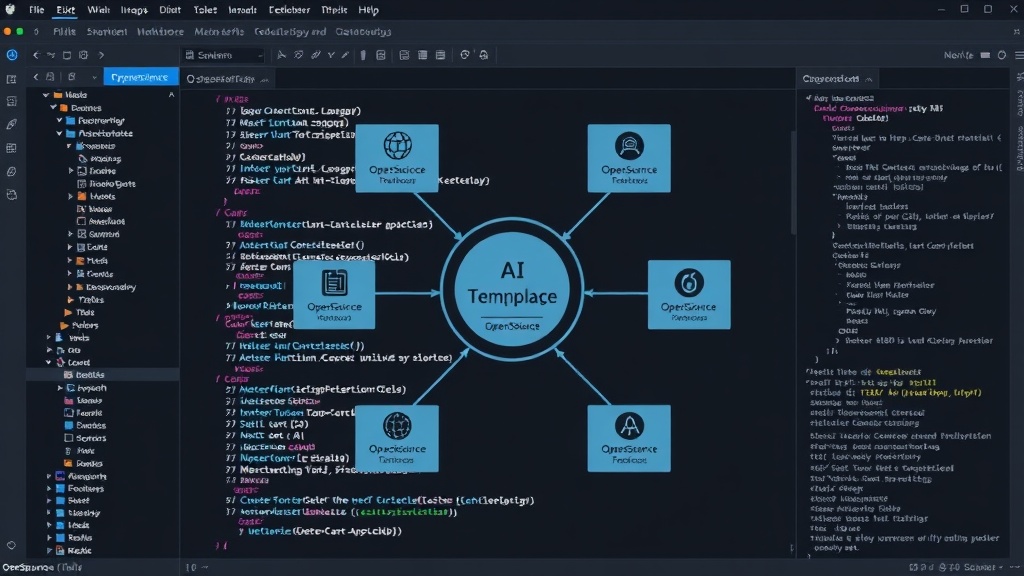
Task: Select the Sentors file in tree
Action: click(x=85, y=438)
